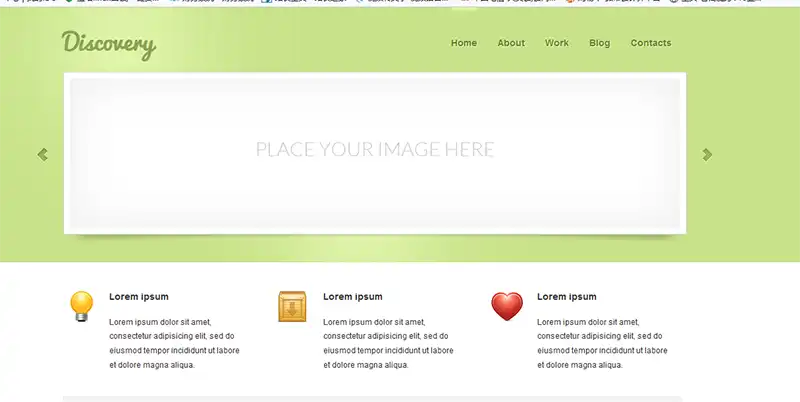Screen dimensions: 800x402
Task: Open the Blog section
Action: tap(599, 43)
